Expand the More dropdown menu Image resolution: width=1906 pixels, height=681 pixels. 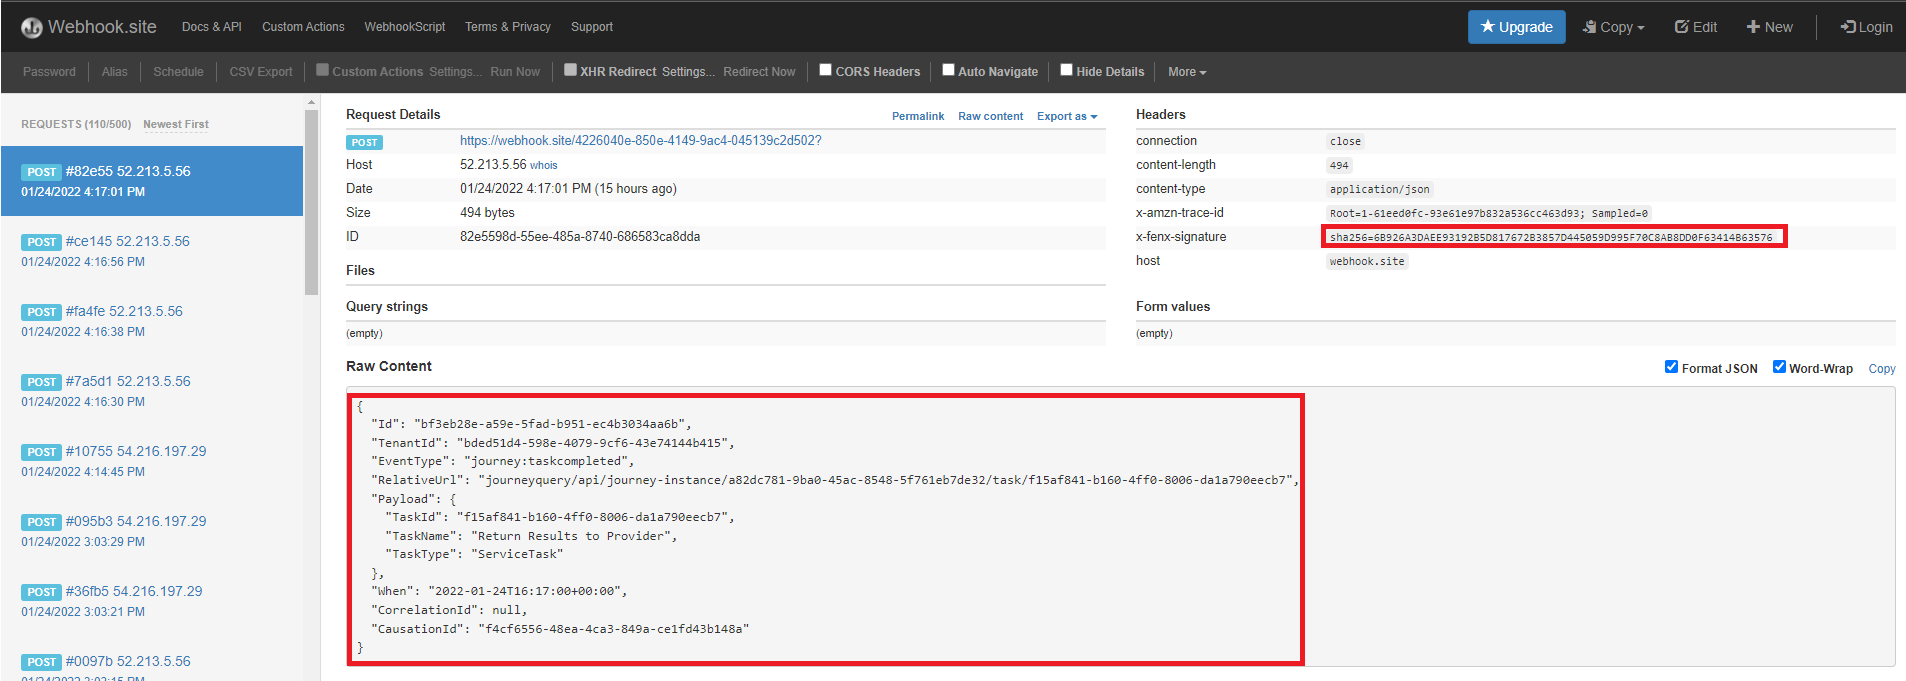(1187, 72)
